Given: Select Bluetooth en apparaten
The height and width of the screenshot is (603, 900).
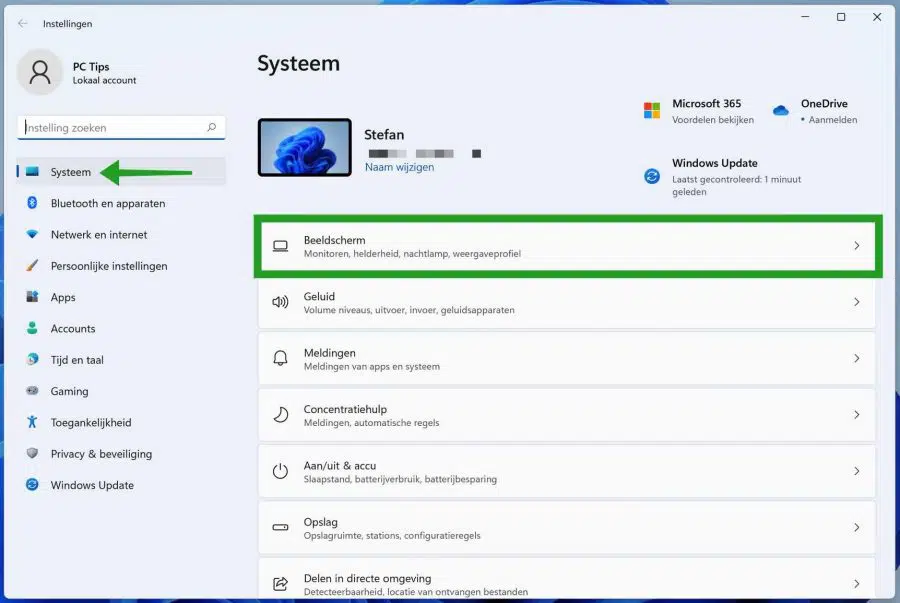Looking at the screenshot, I should (121, 203).
